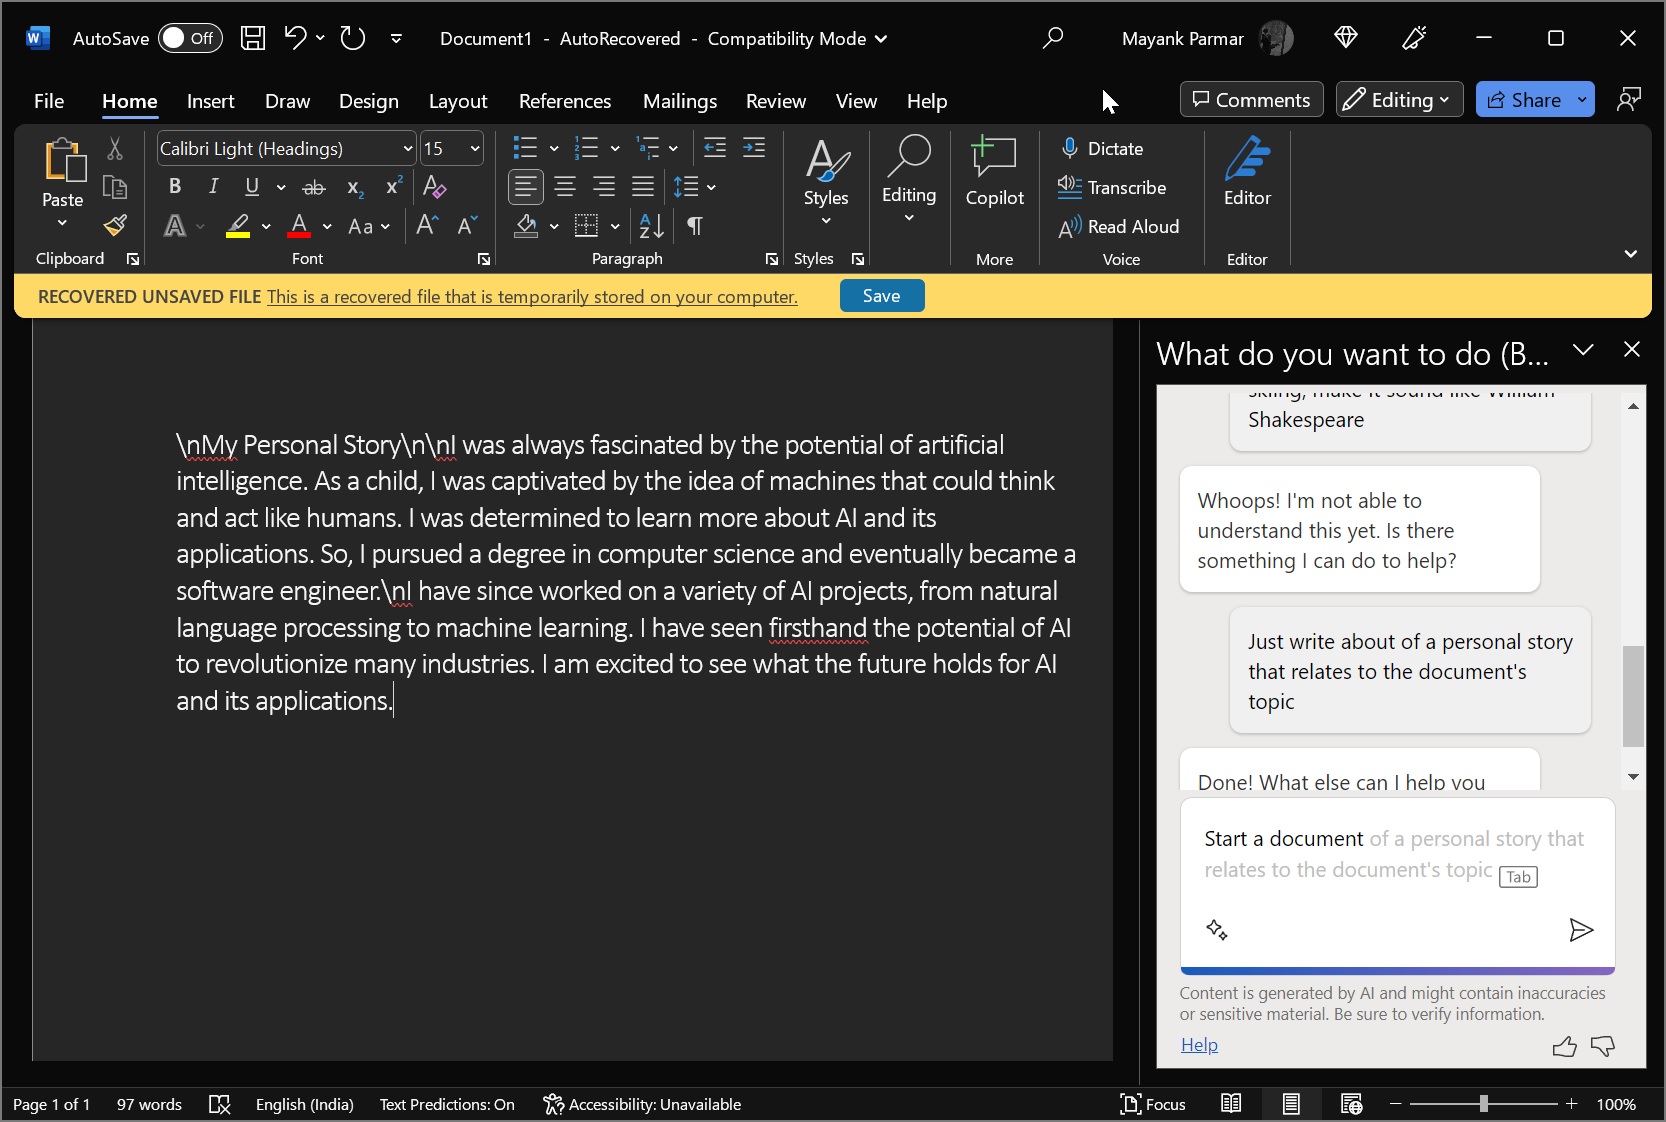Screen dimensions: 1666x1122
Task: Open the References ribbon tab
Action: click(x=564, y=100)
